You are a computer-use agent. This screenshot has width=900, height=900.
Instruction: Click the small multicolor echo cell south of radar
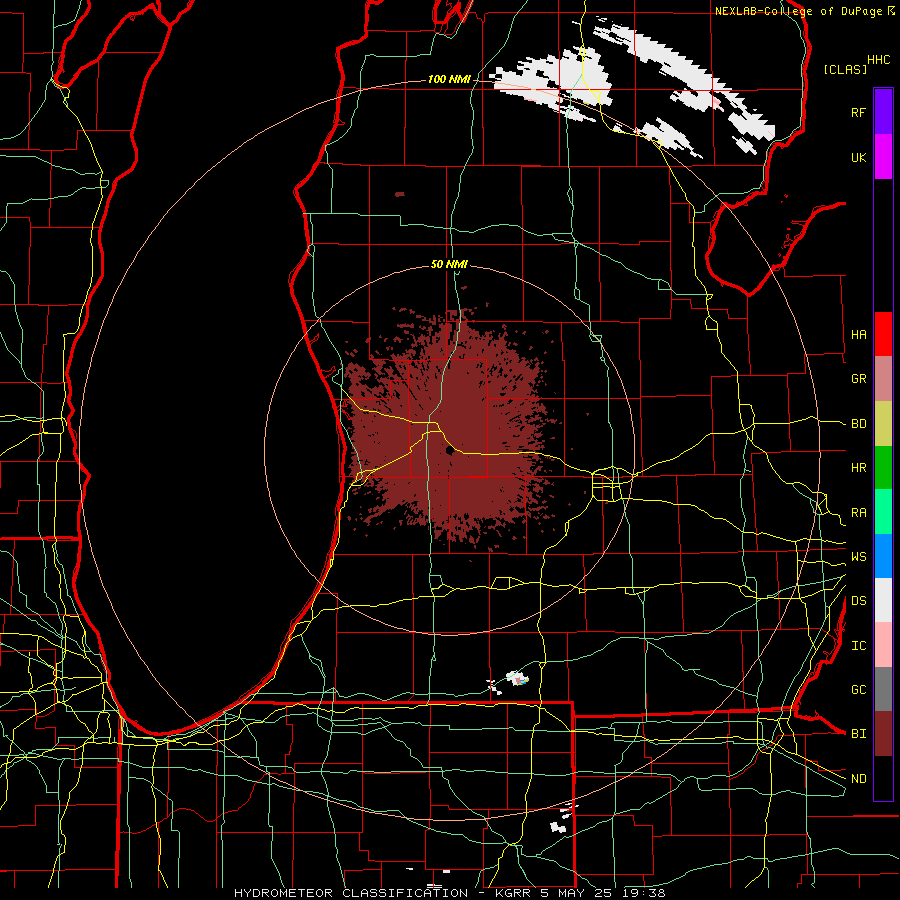point(518,678)
